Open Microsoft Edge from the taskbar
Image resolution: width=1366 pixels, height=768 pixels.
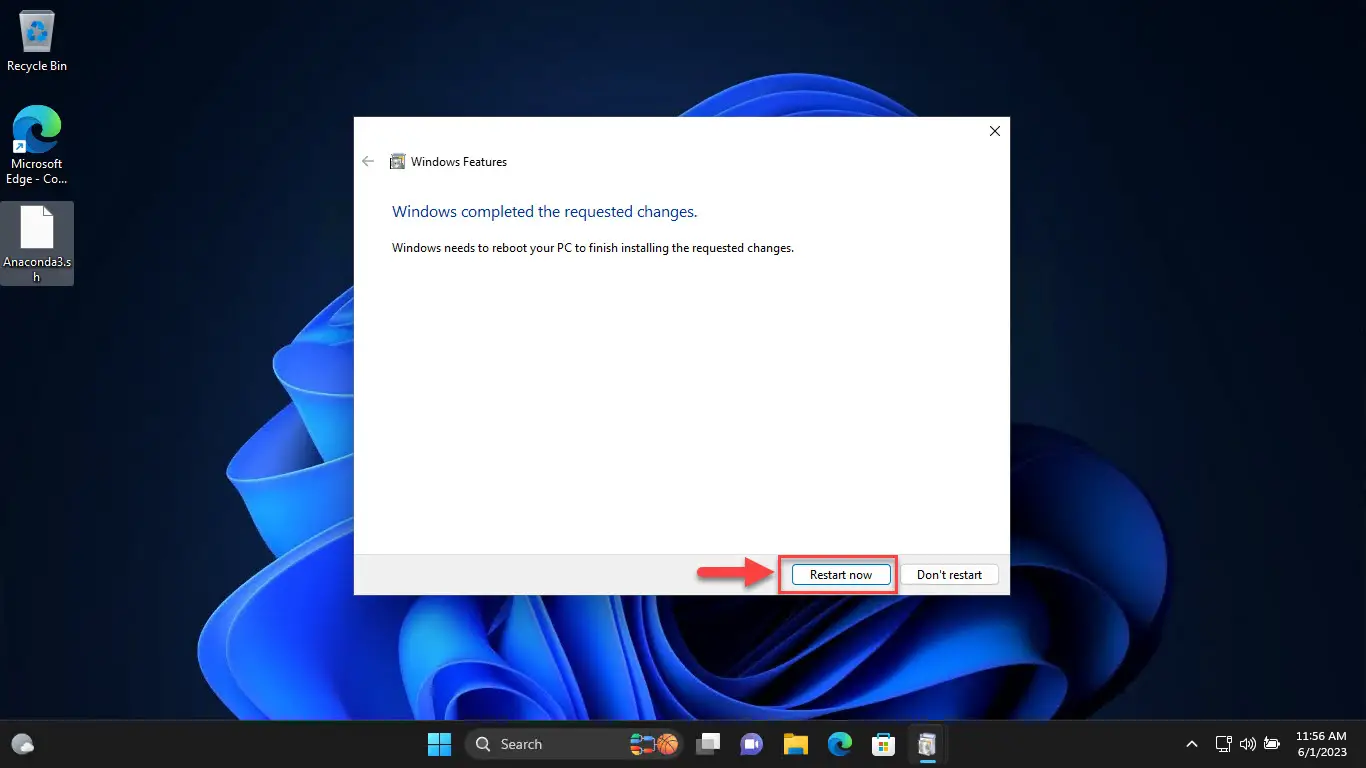(x=839, y=744)
